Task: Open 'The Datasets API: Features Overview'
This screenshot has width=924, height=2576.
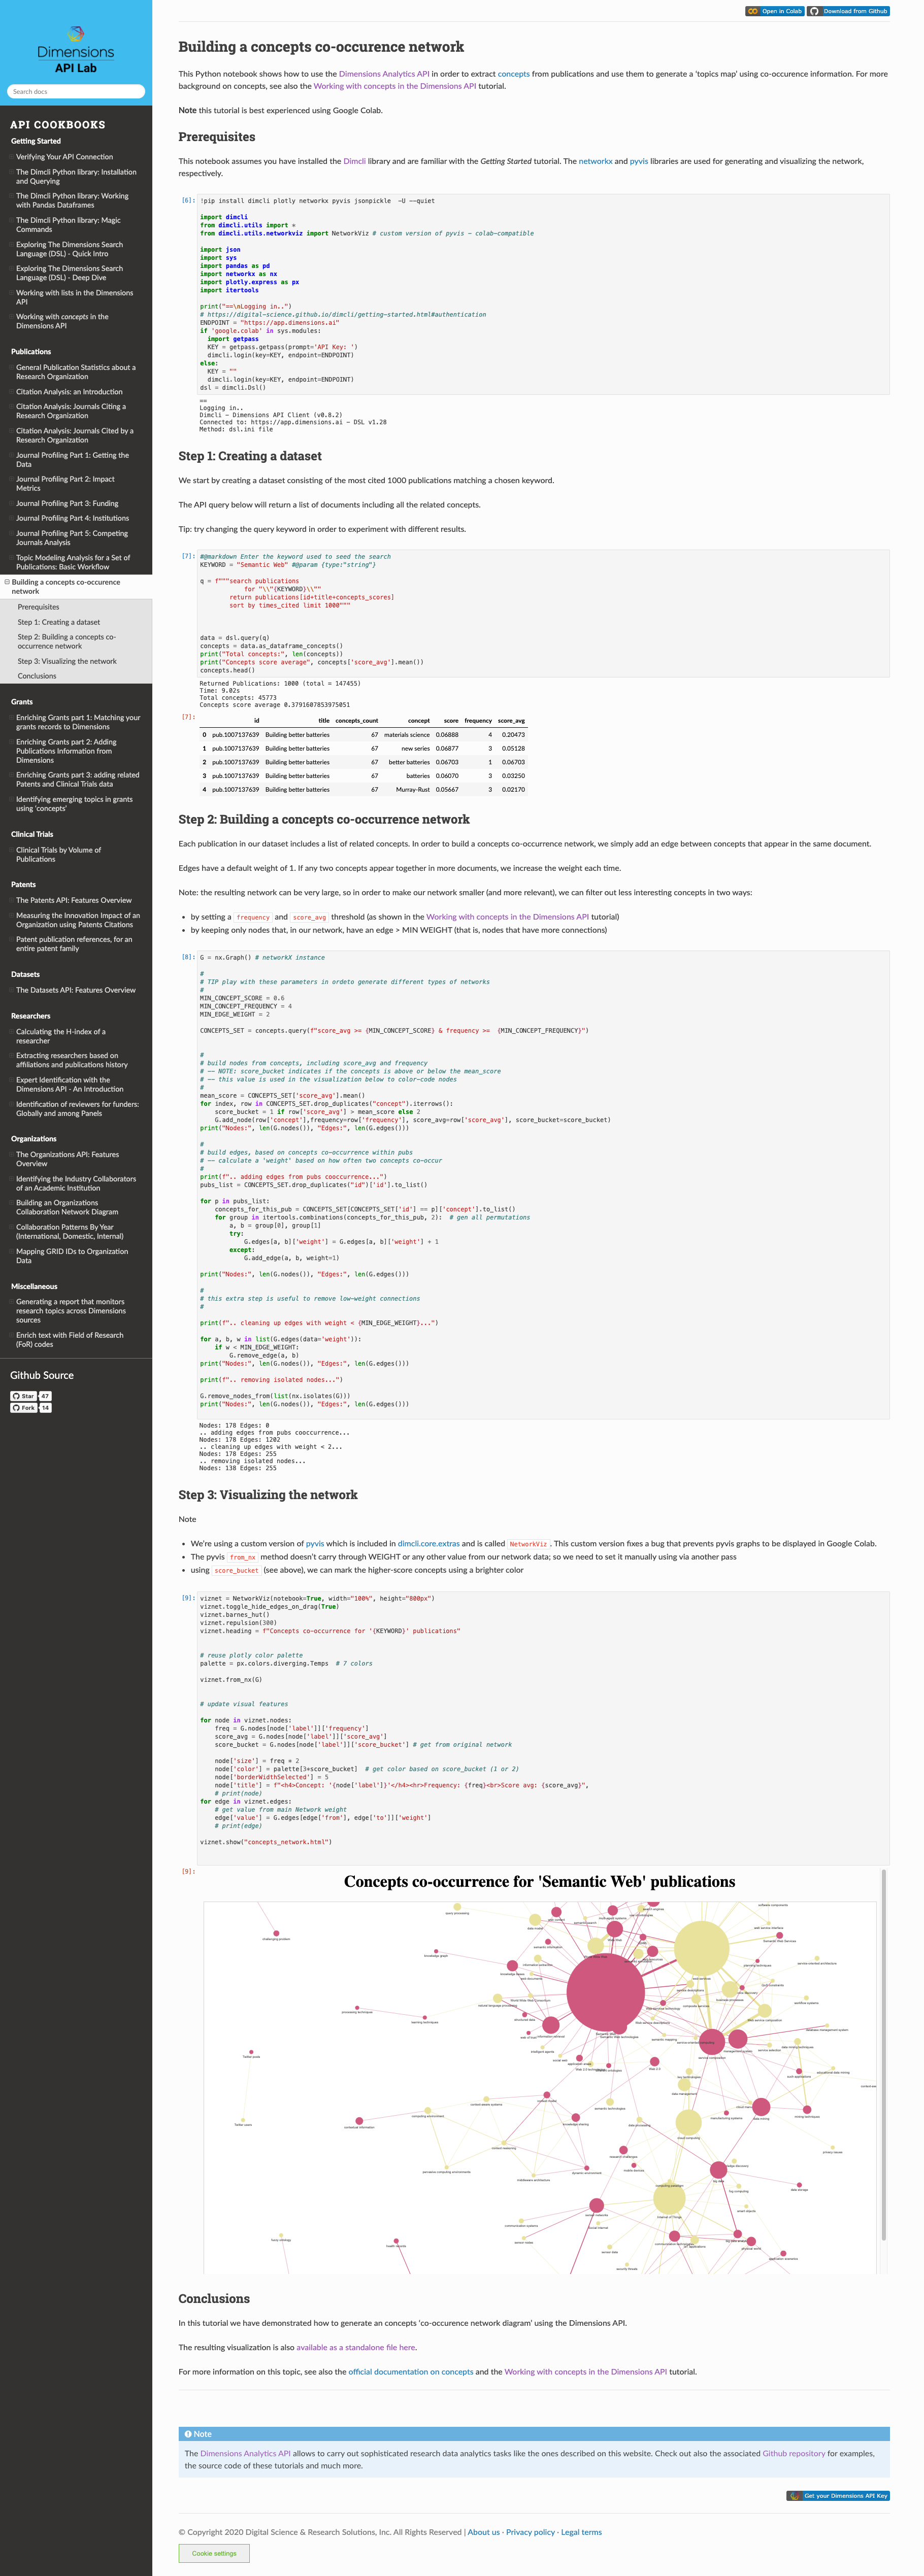Action: pyautogui.click(x=76, y=990)
